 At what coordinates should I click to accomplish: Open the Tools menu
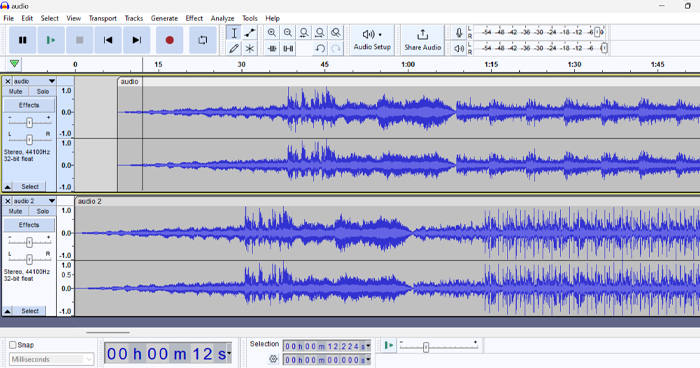pyautogui.click(x=250, y=18)
